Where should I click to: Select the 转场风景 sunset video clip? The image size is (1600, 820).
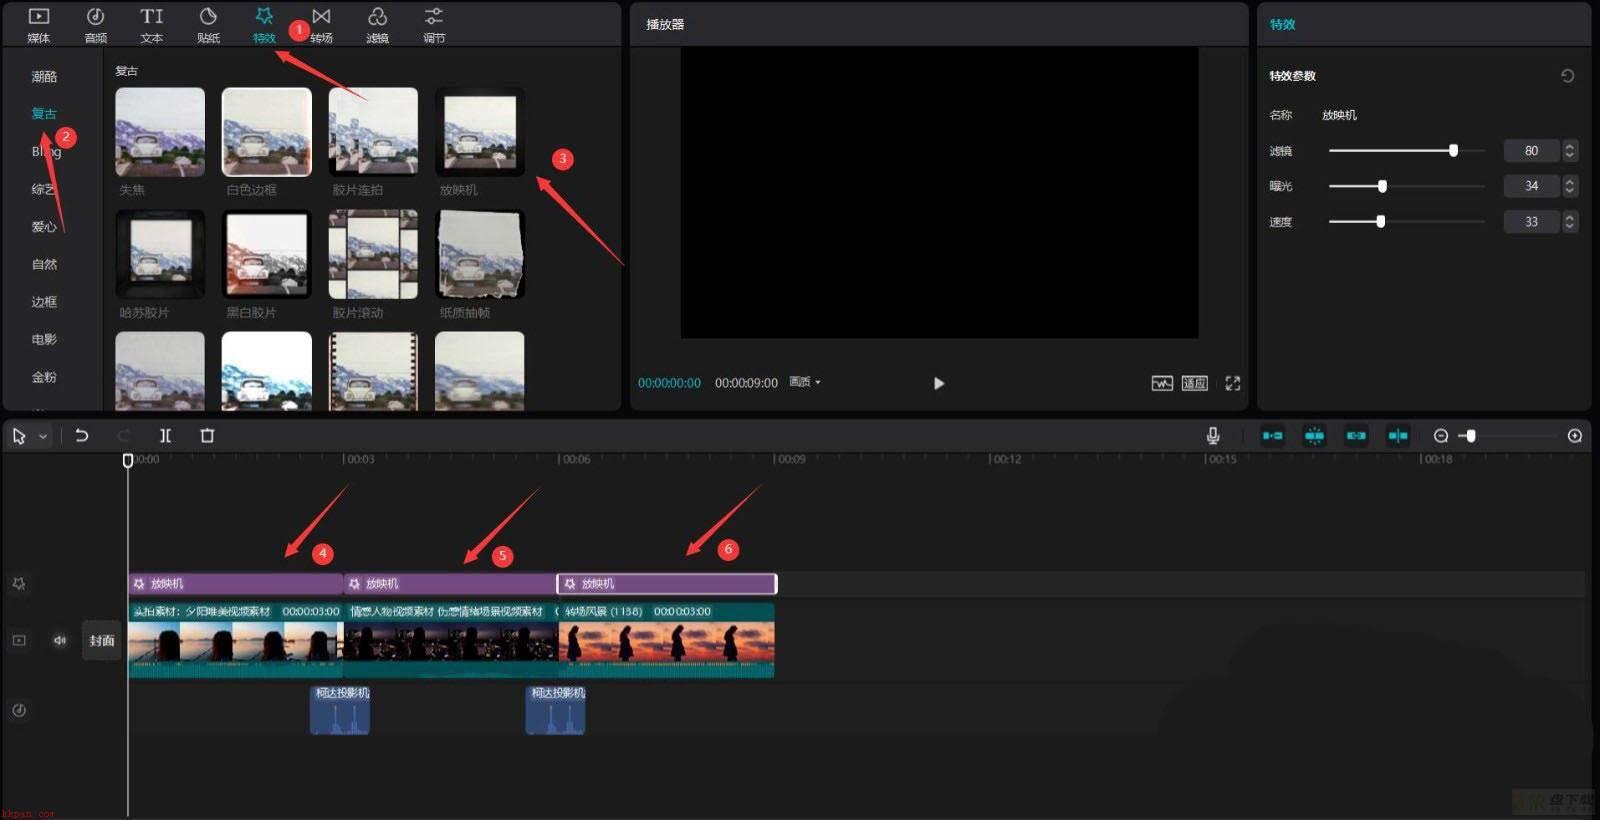tap(667, 640)
